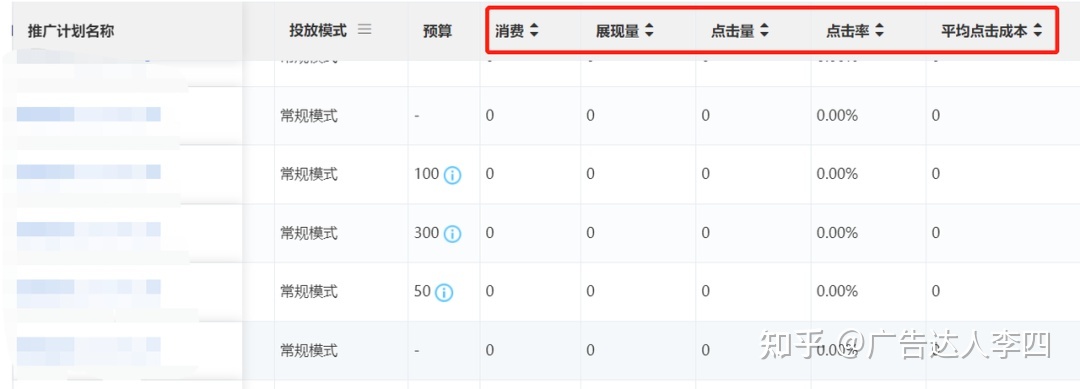This screenshot has height=389, width=1080.
Task: Click the budget value 300
Action: point(426,233)
